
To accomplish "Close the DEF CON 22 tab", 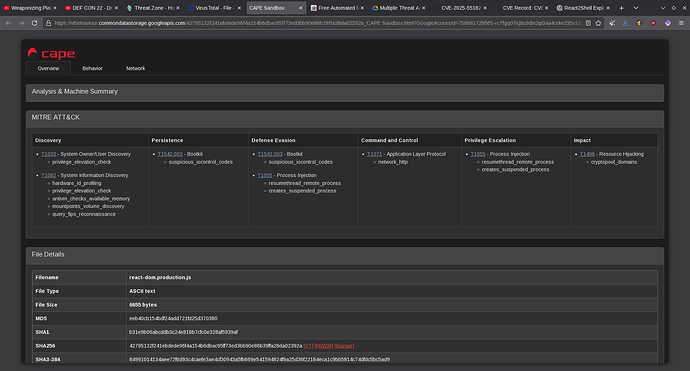I will click(x=116, y=8).
